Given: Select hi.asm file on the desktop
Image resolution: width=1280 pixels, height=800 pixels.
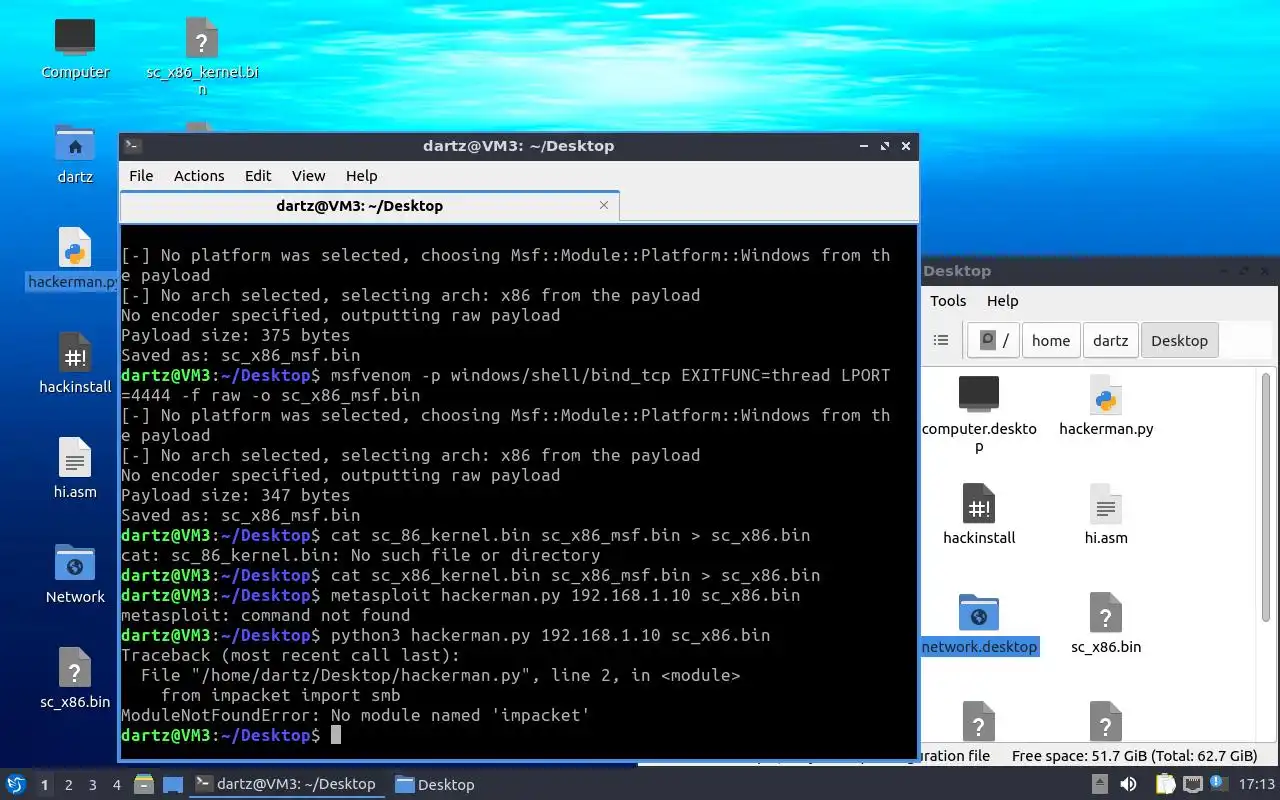Looking at the screenshot, I should (75, 469).
